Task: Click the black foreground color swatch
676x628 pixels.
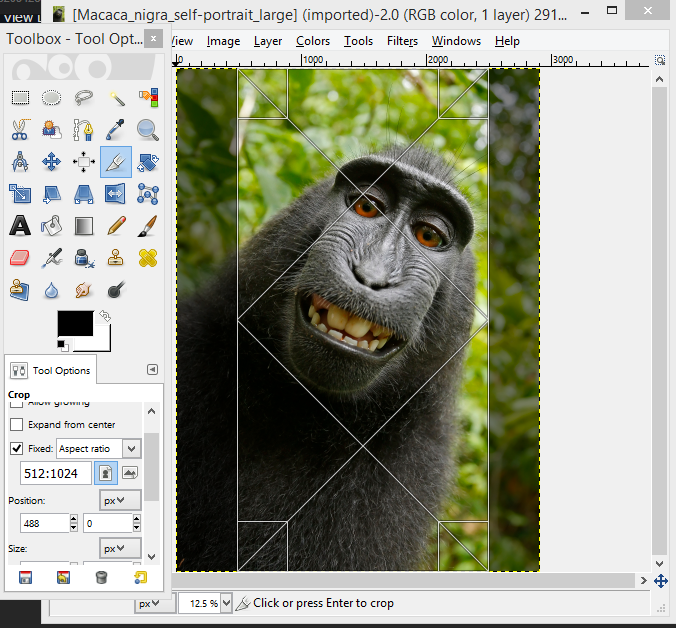Action: (75, 323)
